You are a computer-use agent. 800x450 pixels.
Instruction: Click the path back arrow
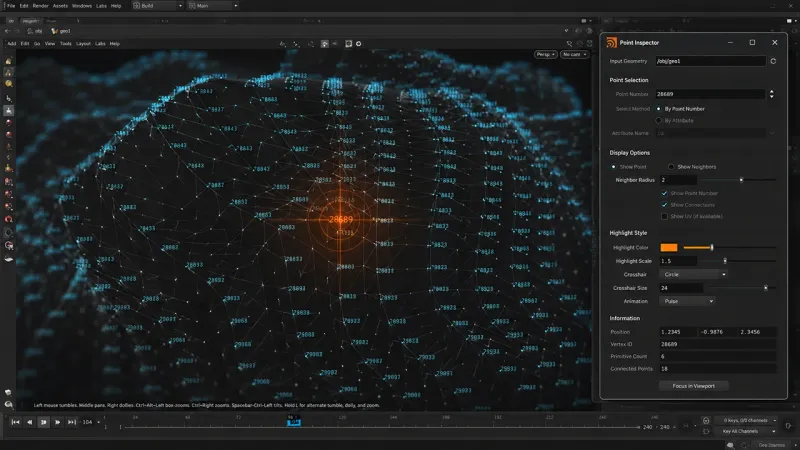(x=7, y=31)
